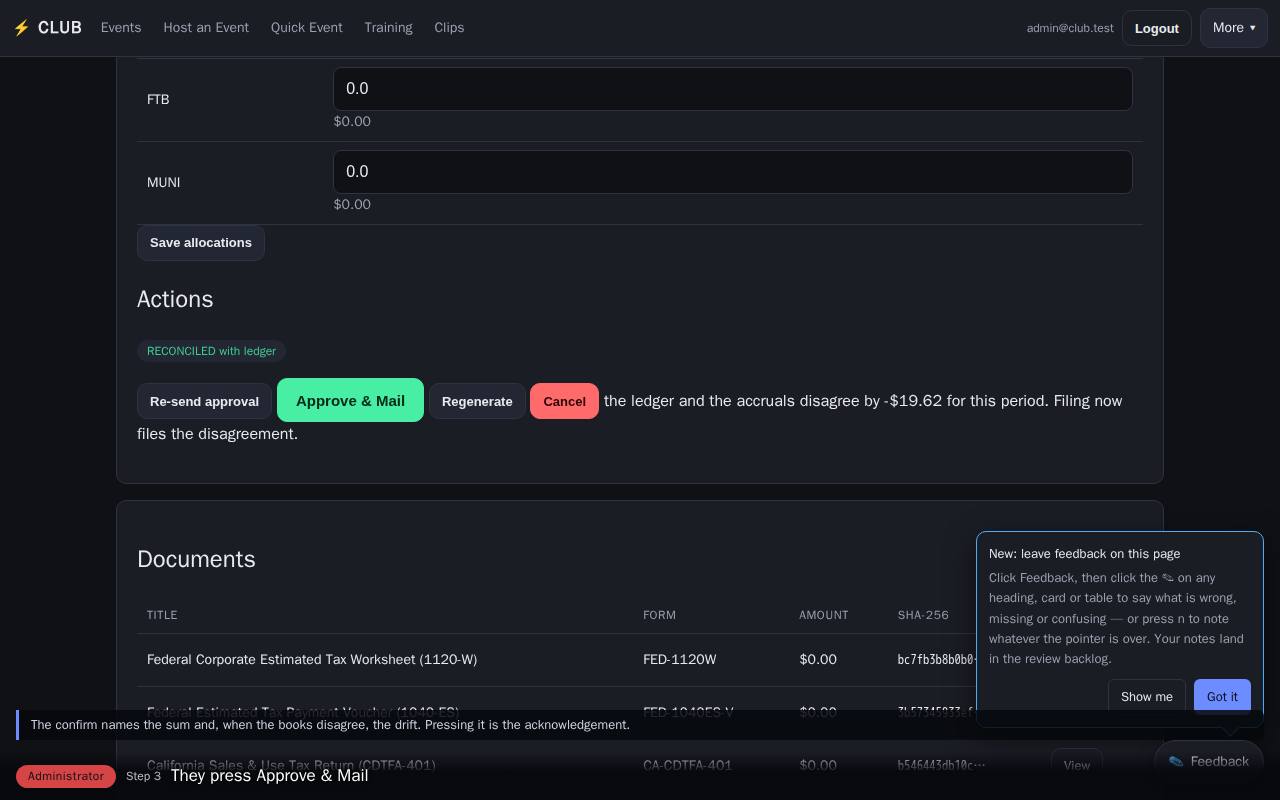
Task: Open the Feedback widget
Action: [1209, 762]
